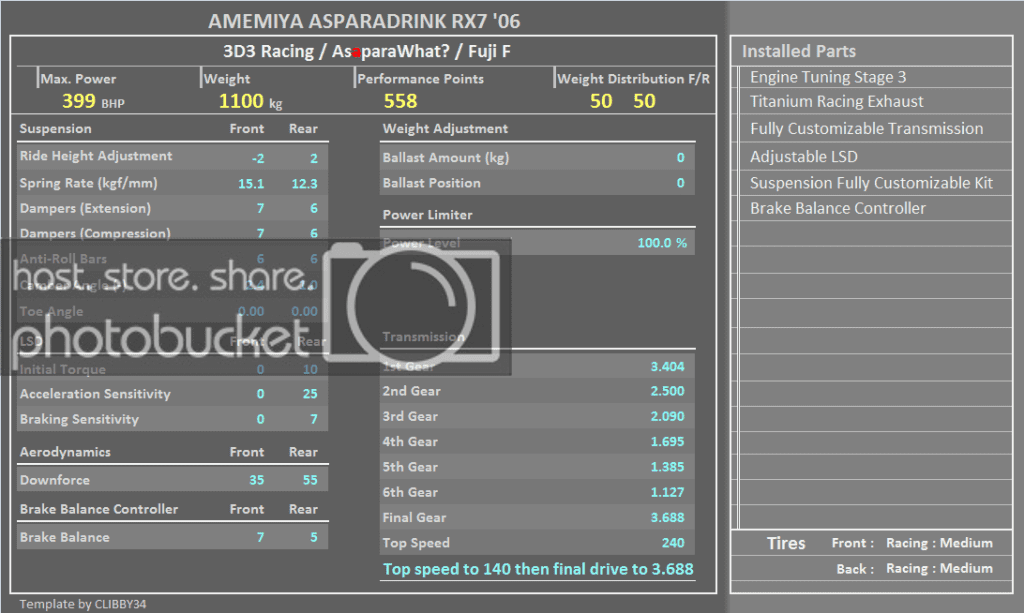Image resolution: width=1024 pixels, height=613 pixels.
Task: Select the subtitle 3D3 Racing / AsparaWhat? / Fuji F
Action: [366, 51]
